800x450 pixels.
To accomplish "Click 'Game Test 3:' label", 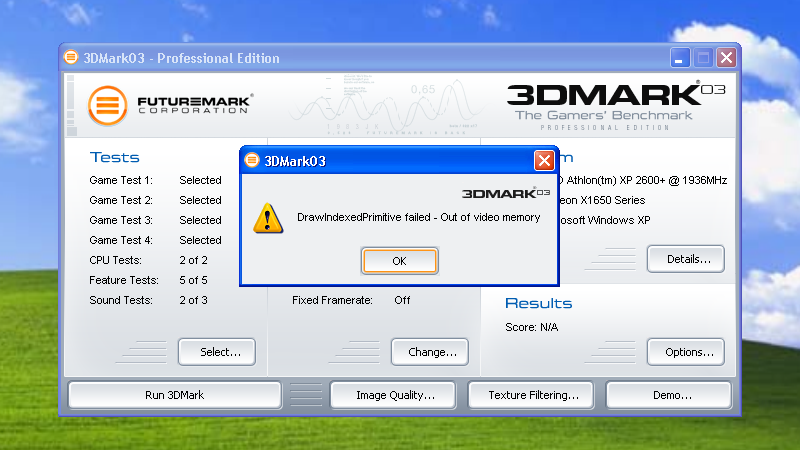I will point(121,220).
